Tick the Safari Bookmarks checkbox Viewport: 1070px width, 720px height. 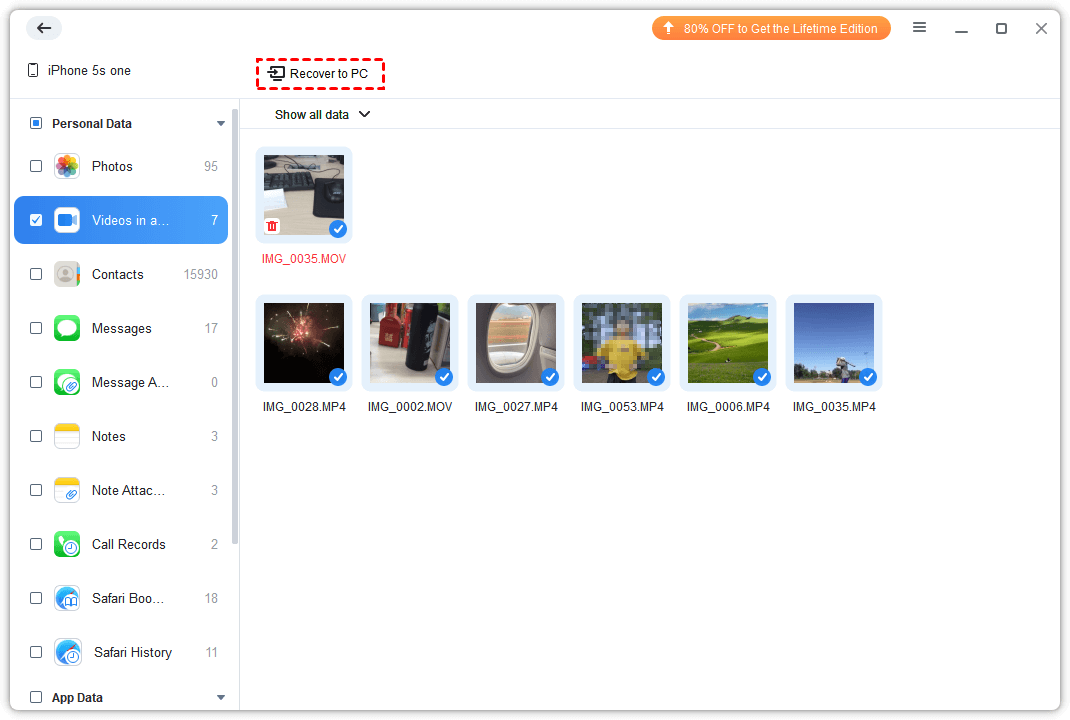click(36, 599)
